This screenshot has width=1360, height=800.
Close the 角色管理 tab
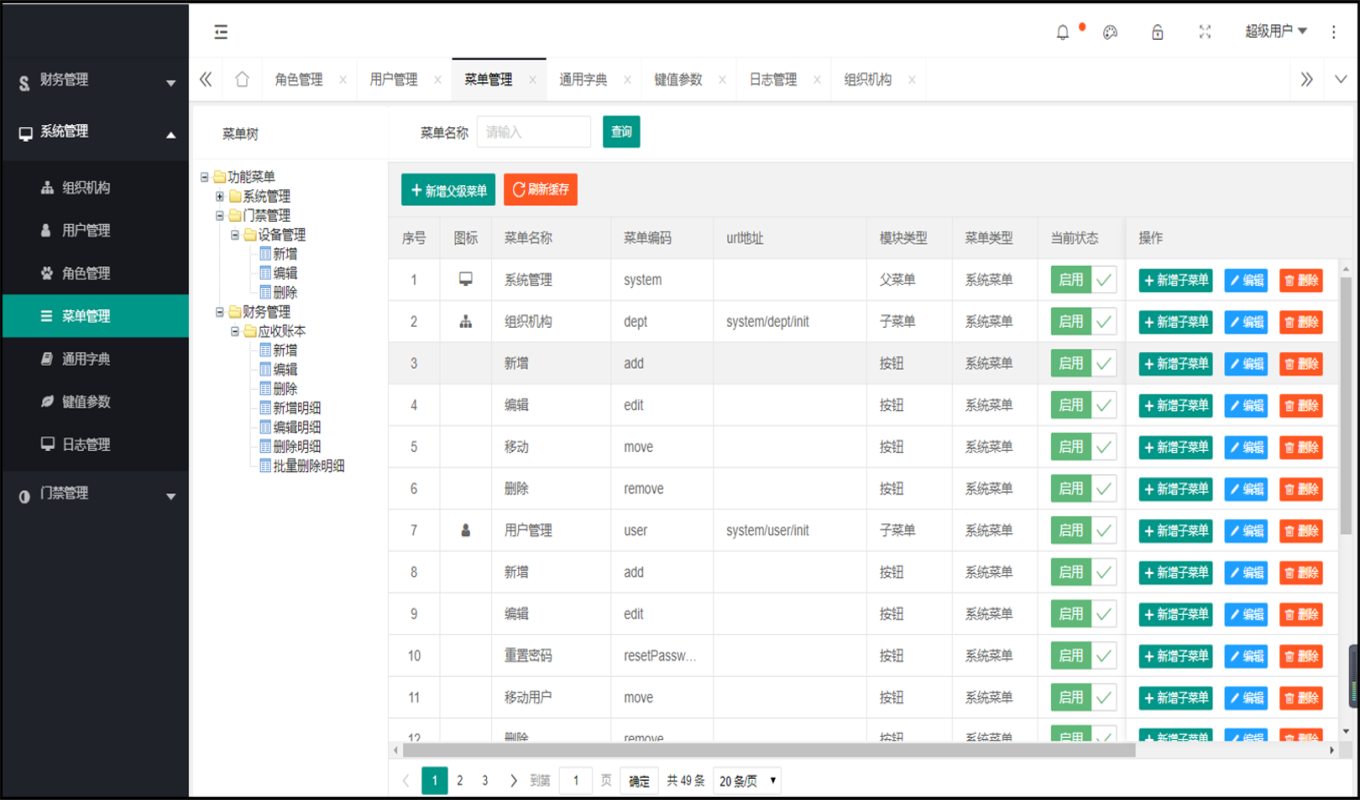click(x=343, y=80)
